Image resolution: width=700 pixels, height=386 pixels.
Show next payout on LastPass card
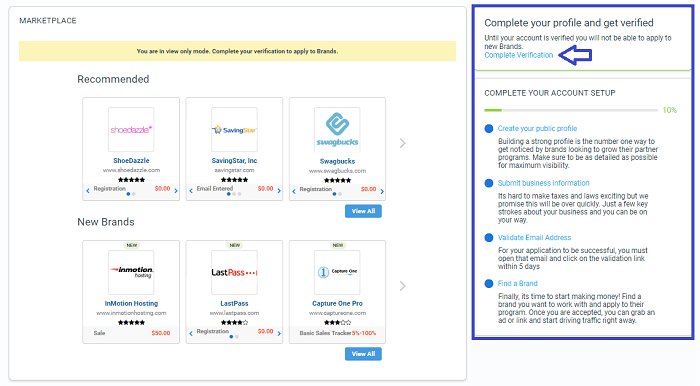279,333
